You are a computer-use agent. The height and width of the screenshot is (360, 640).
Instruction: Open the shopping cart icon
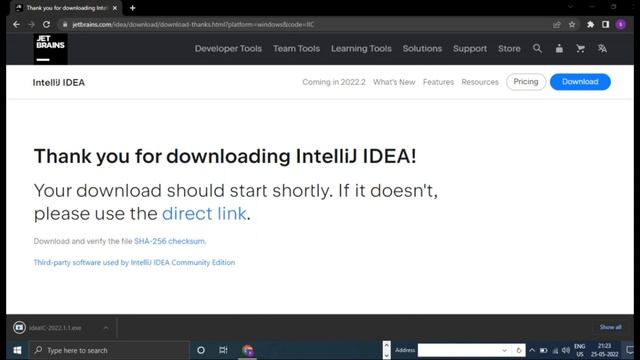580,49
